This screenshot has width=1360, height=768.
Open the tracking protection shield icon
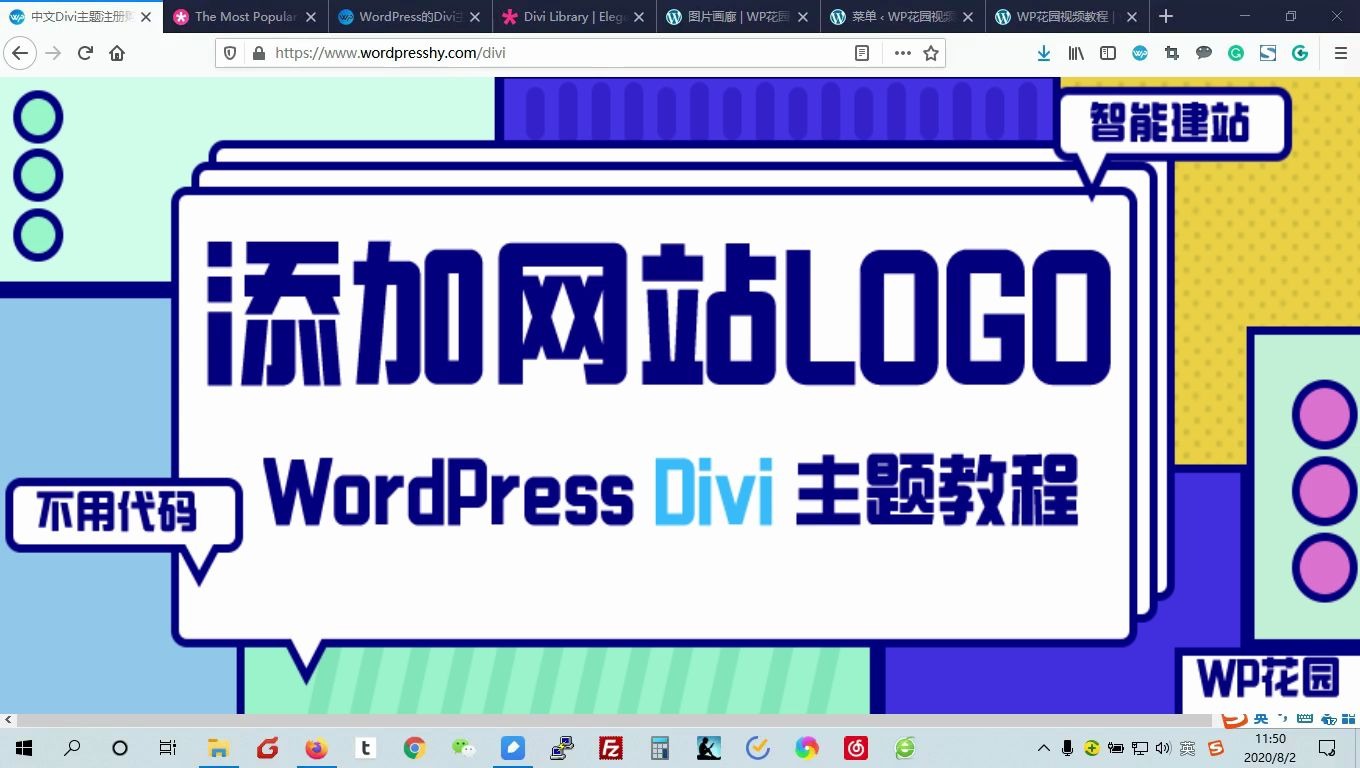coord(231,53)
